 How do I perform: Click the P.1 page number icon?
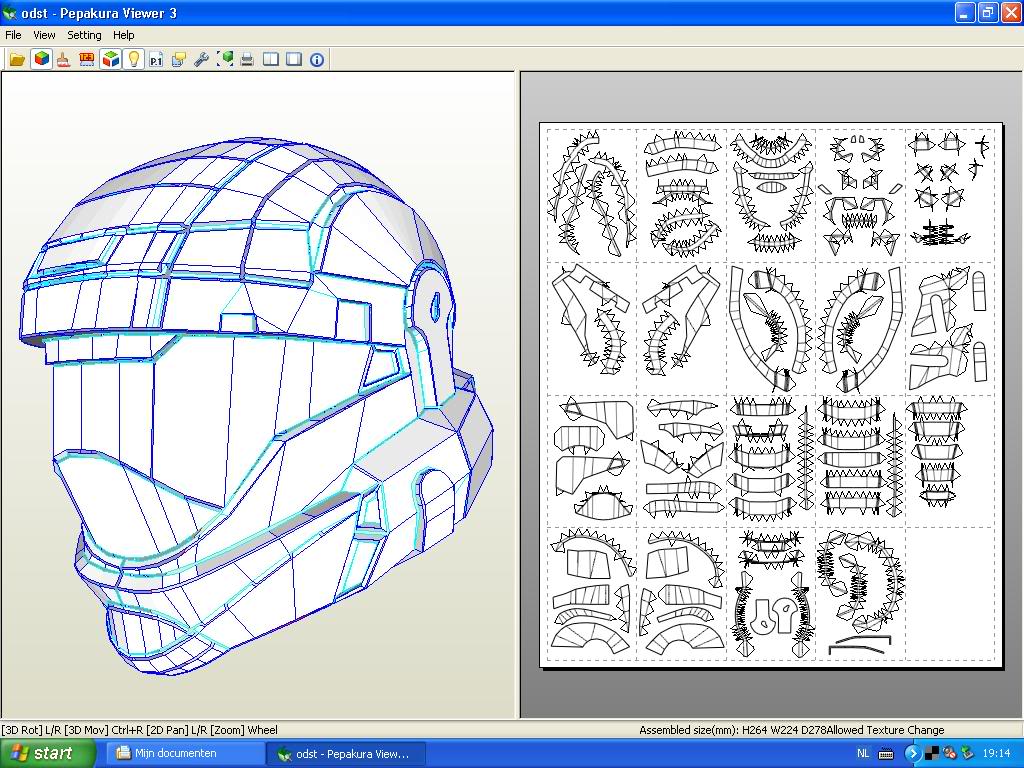tap(156, 60)
